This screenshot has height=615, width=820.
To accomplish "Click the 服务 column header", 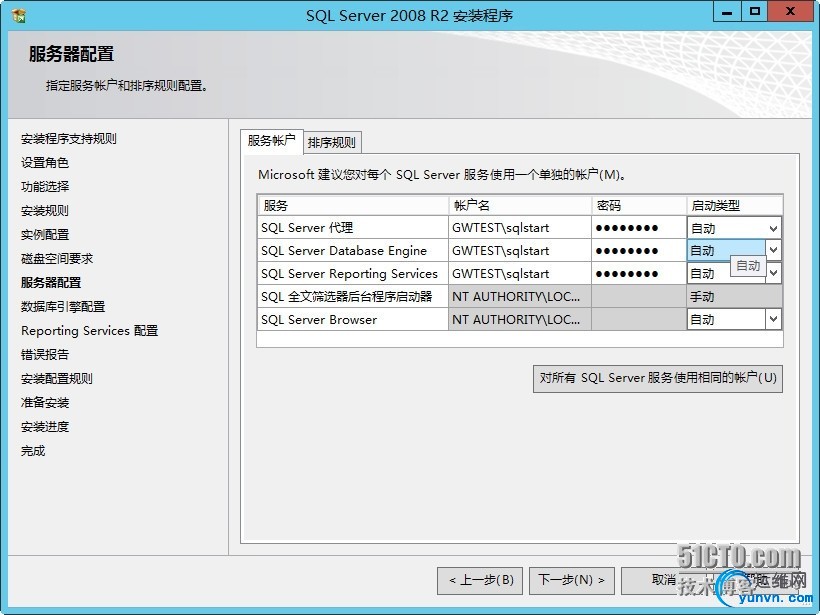I will pyautogui.click(x=353, y=205).
